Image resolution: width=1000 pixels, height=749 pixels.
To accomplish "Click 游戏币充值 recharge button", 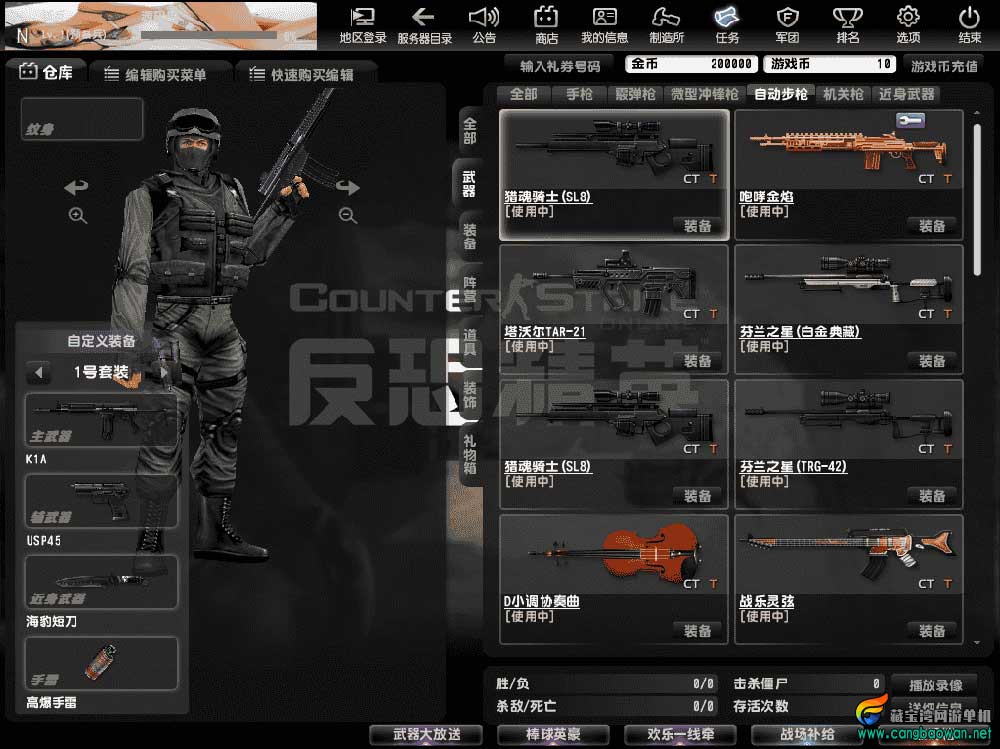I will [944, 66].
